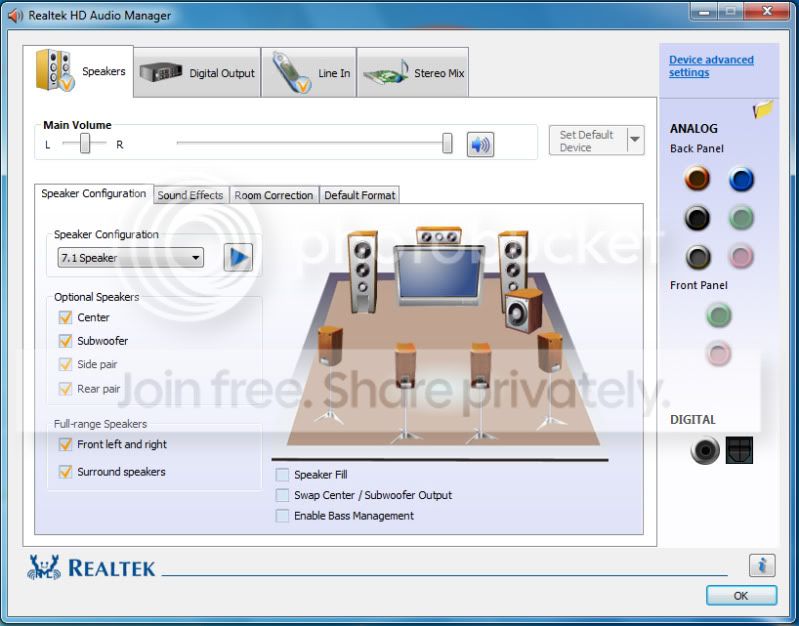Image resolution: width=799 pixels, height=626 pixels.
Task: Mute speakers with the volume icon button
Action: tap(480, 144)
